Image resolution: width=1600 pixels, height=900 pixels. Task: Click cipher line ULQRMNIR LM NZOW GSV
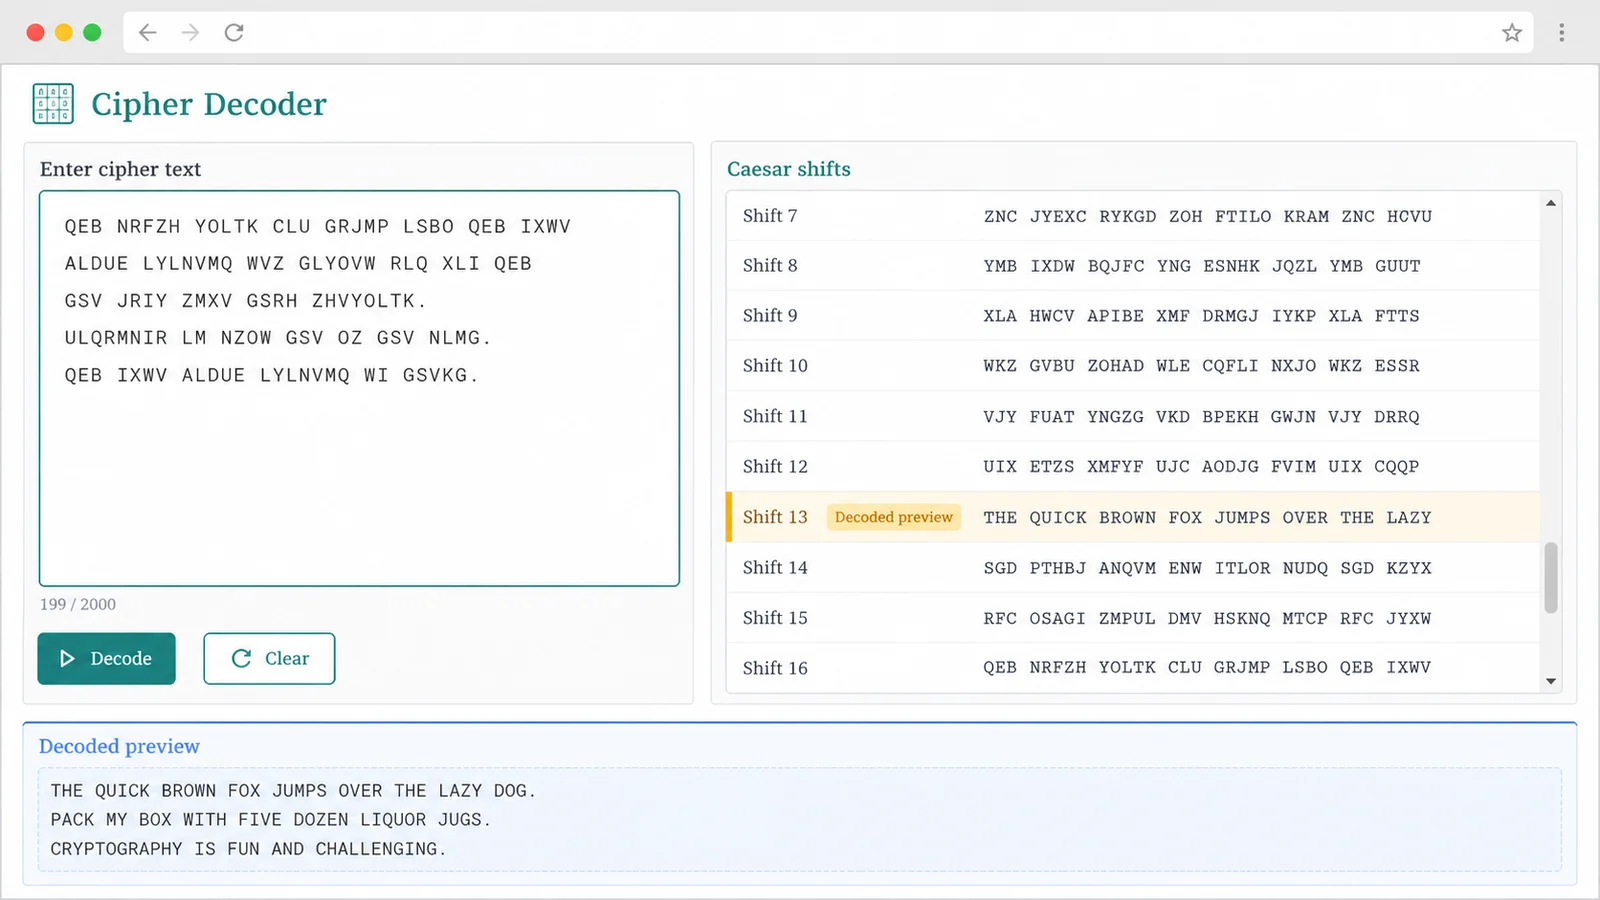[x=278, y=338]
